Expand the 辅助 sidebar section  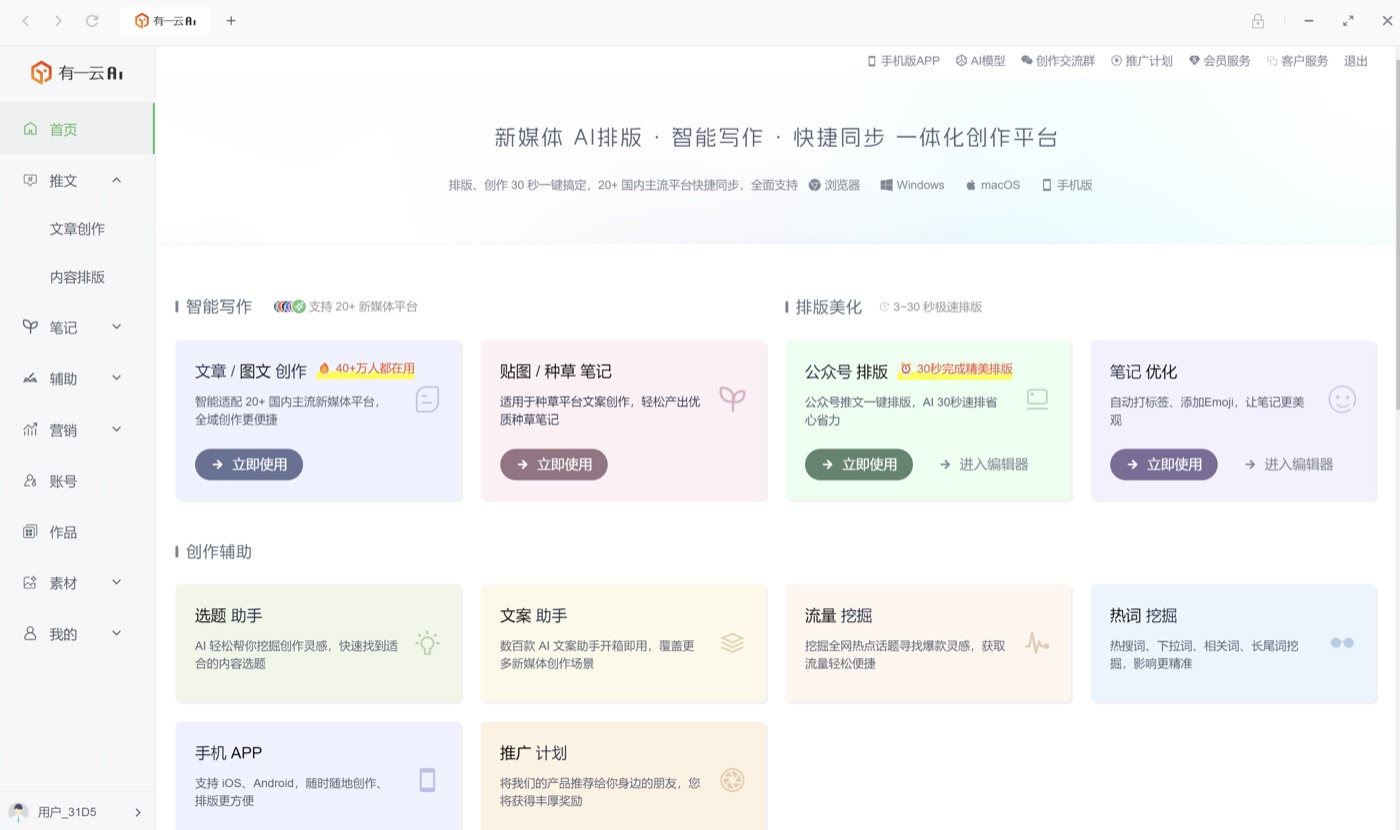click(x=116, y=378)
